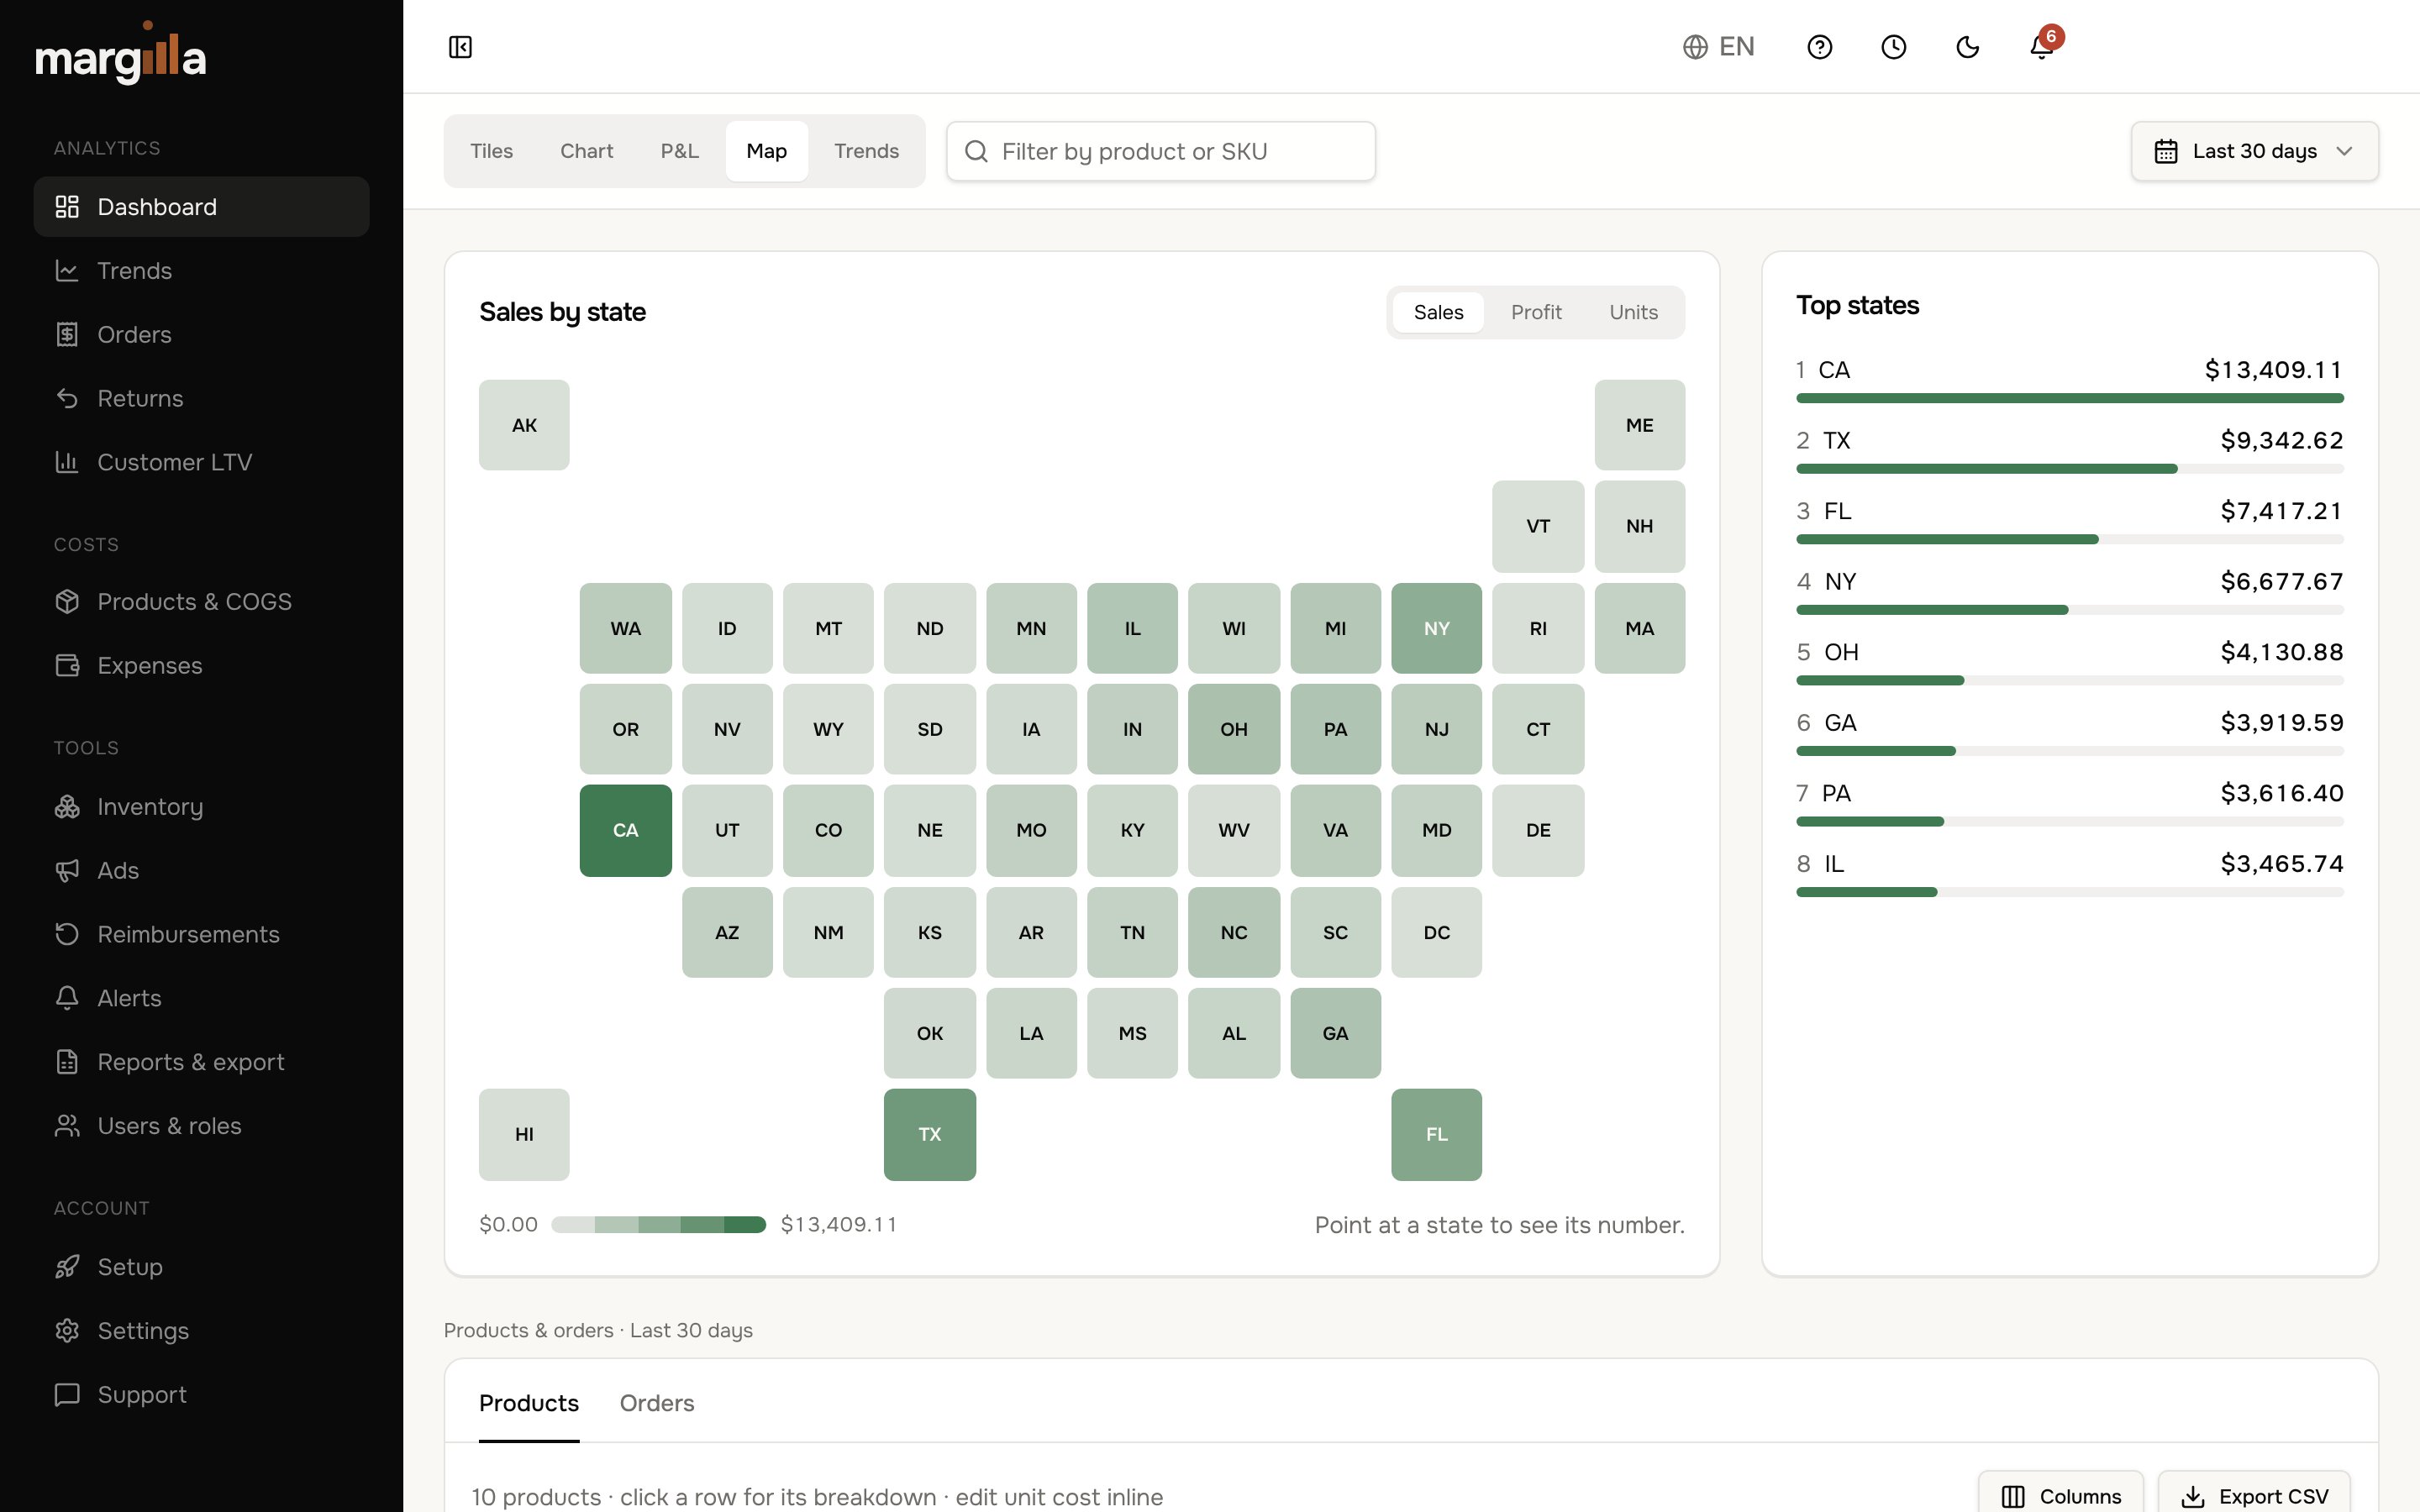Open Customer LTV page
The width and height of the screenshot is (2420, 1512).
pos(201,463)
